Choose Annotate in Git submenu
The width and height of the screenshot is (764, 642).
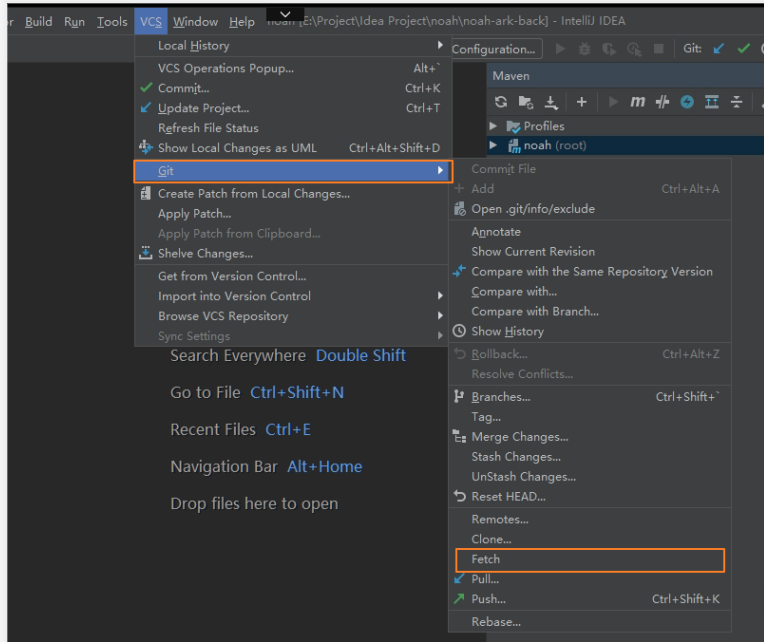click(x=590, y=232)
